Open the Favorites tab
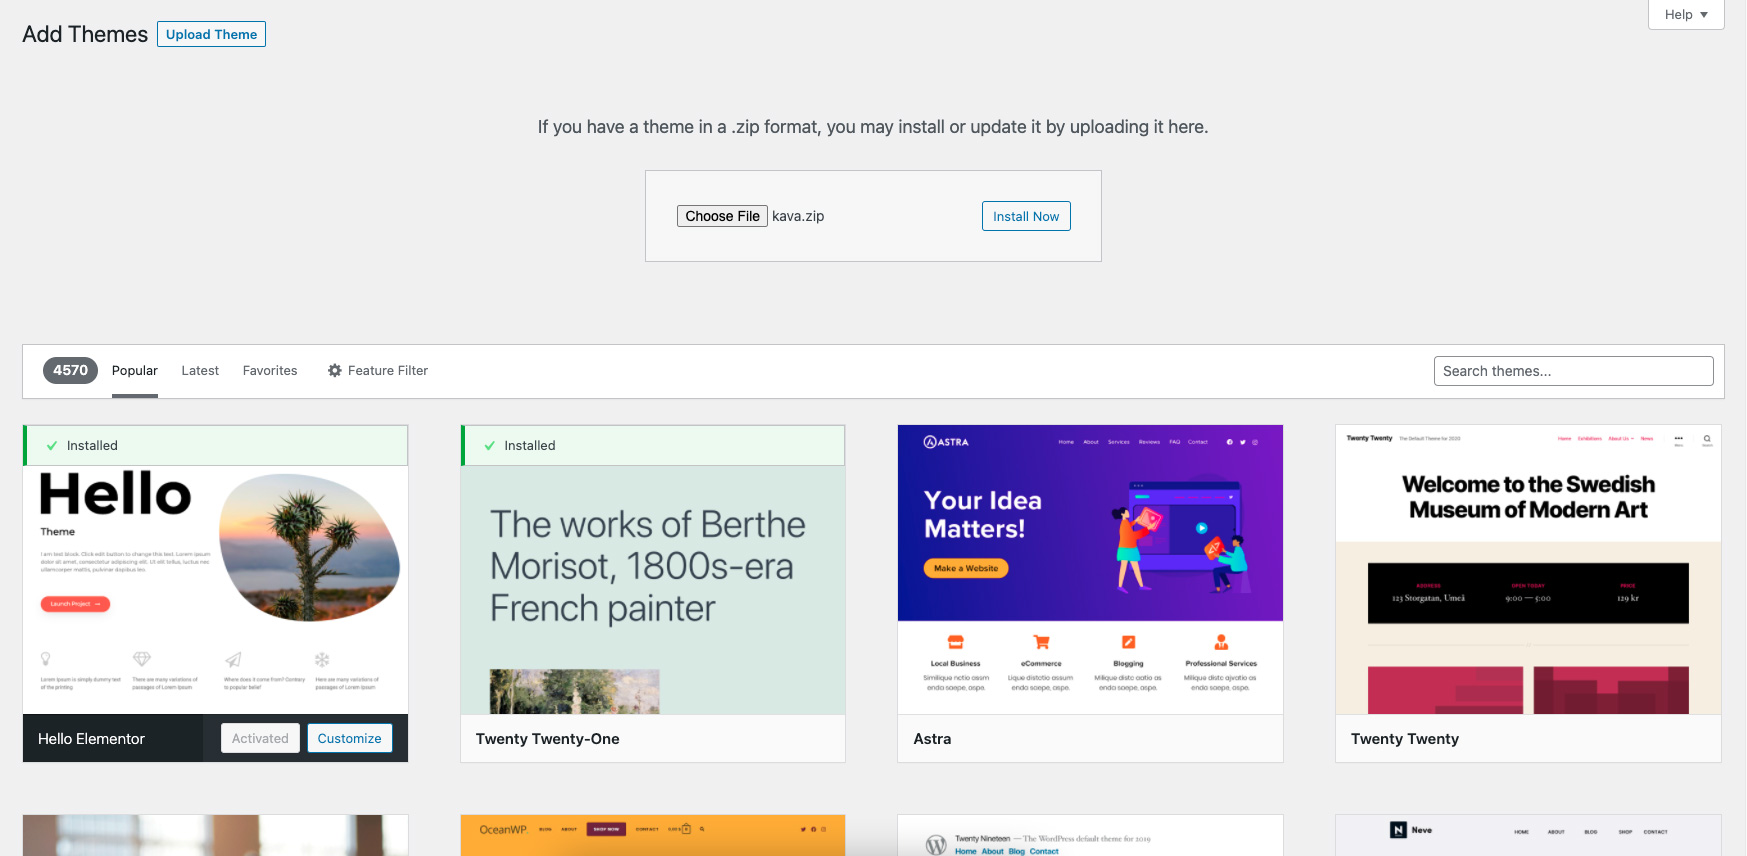This screenshot has height=856, width=1747. click(x=270, y=371)
